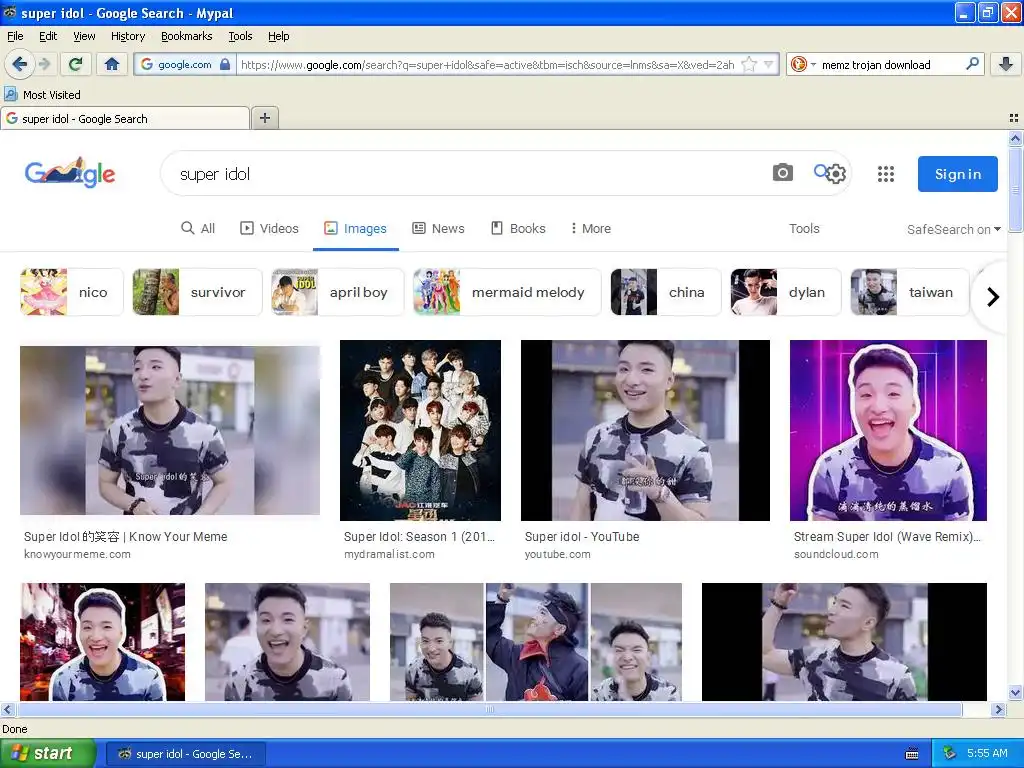Switch to News results
This screenshot has height=768, width=1024.
(x=438, y=229)
